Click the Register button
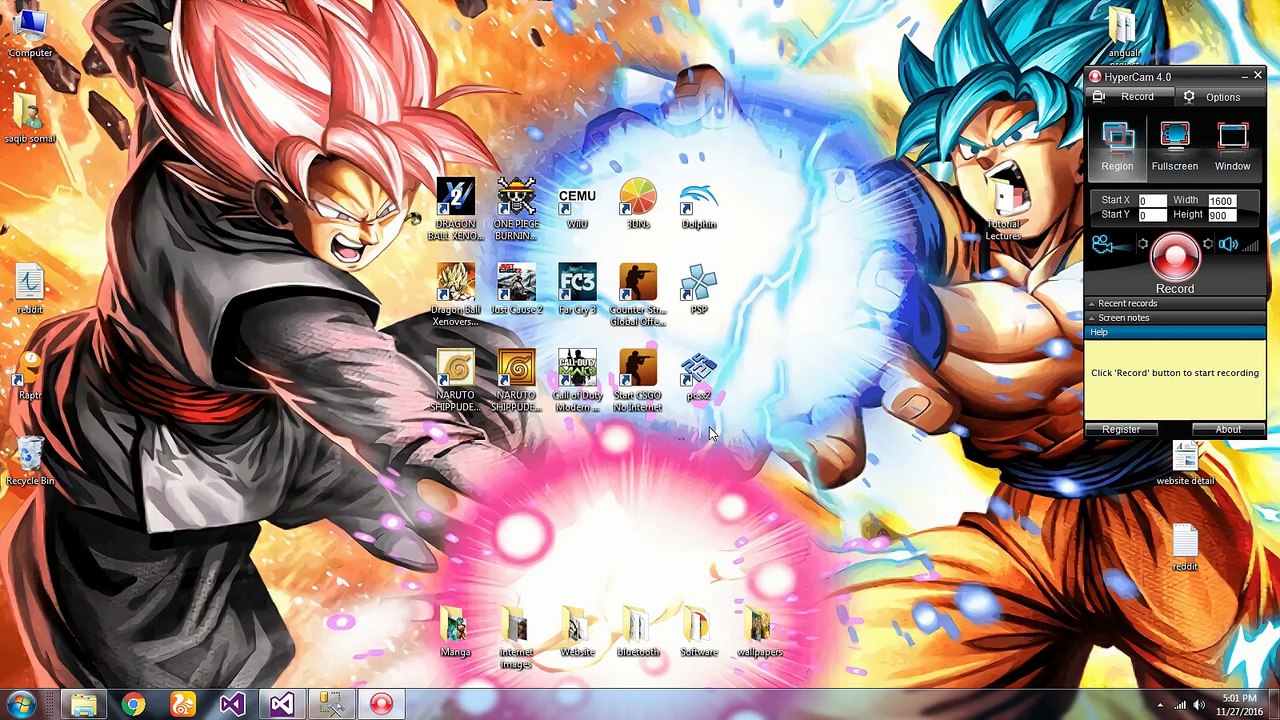The image size is (1280, 720). pos(1121,430)
